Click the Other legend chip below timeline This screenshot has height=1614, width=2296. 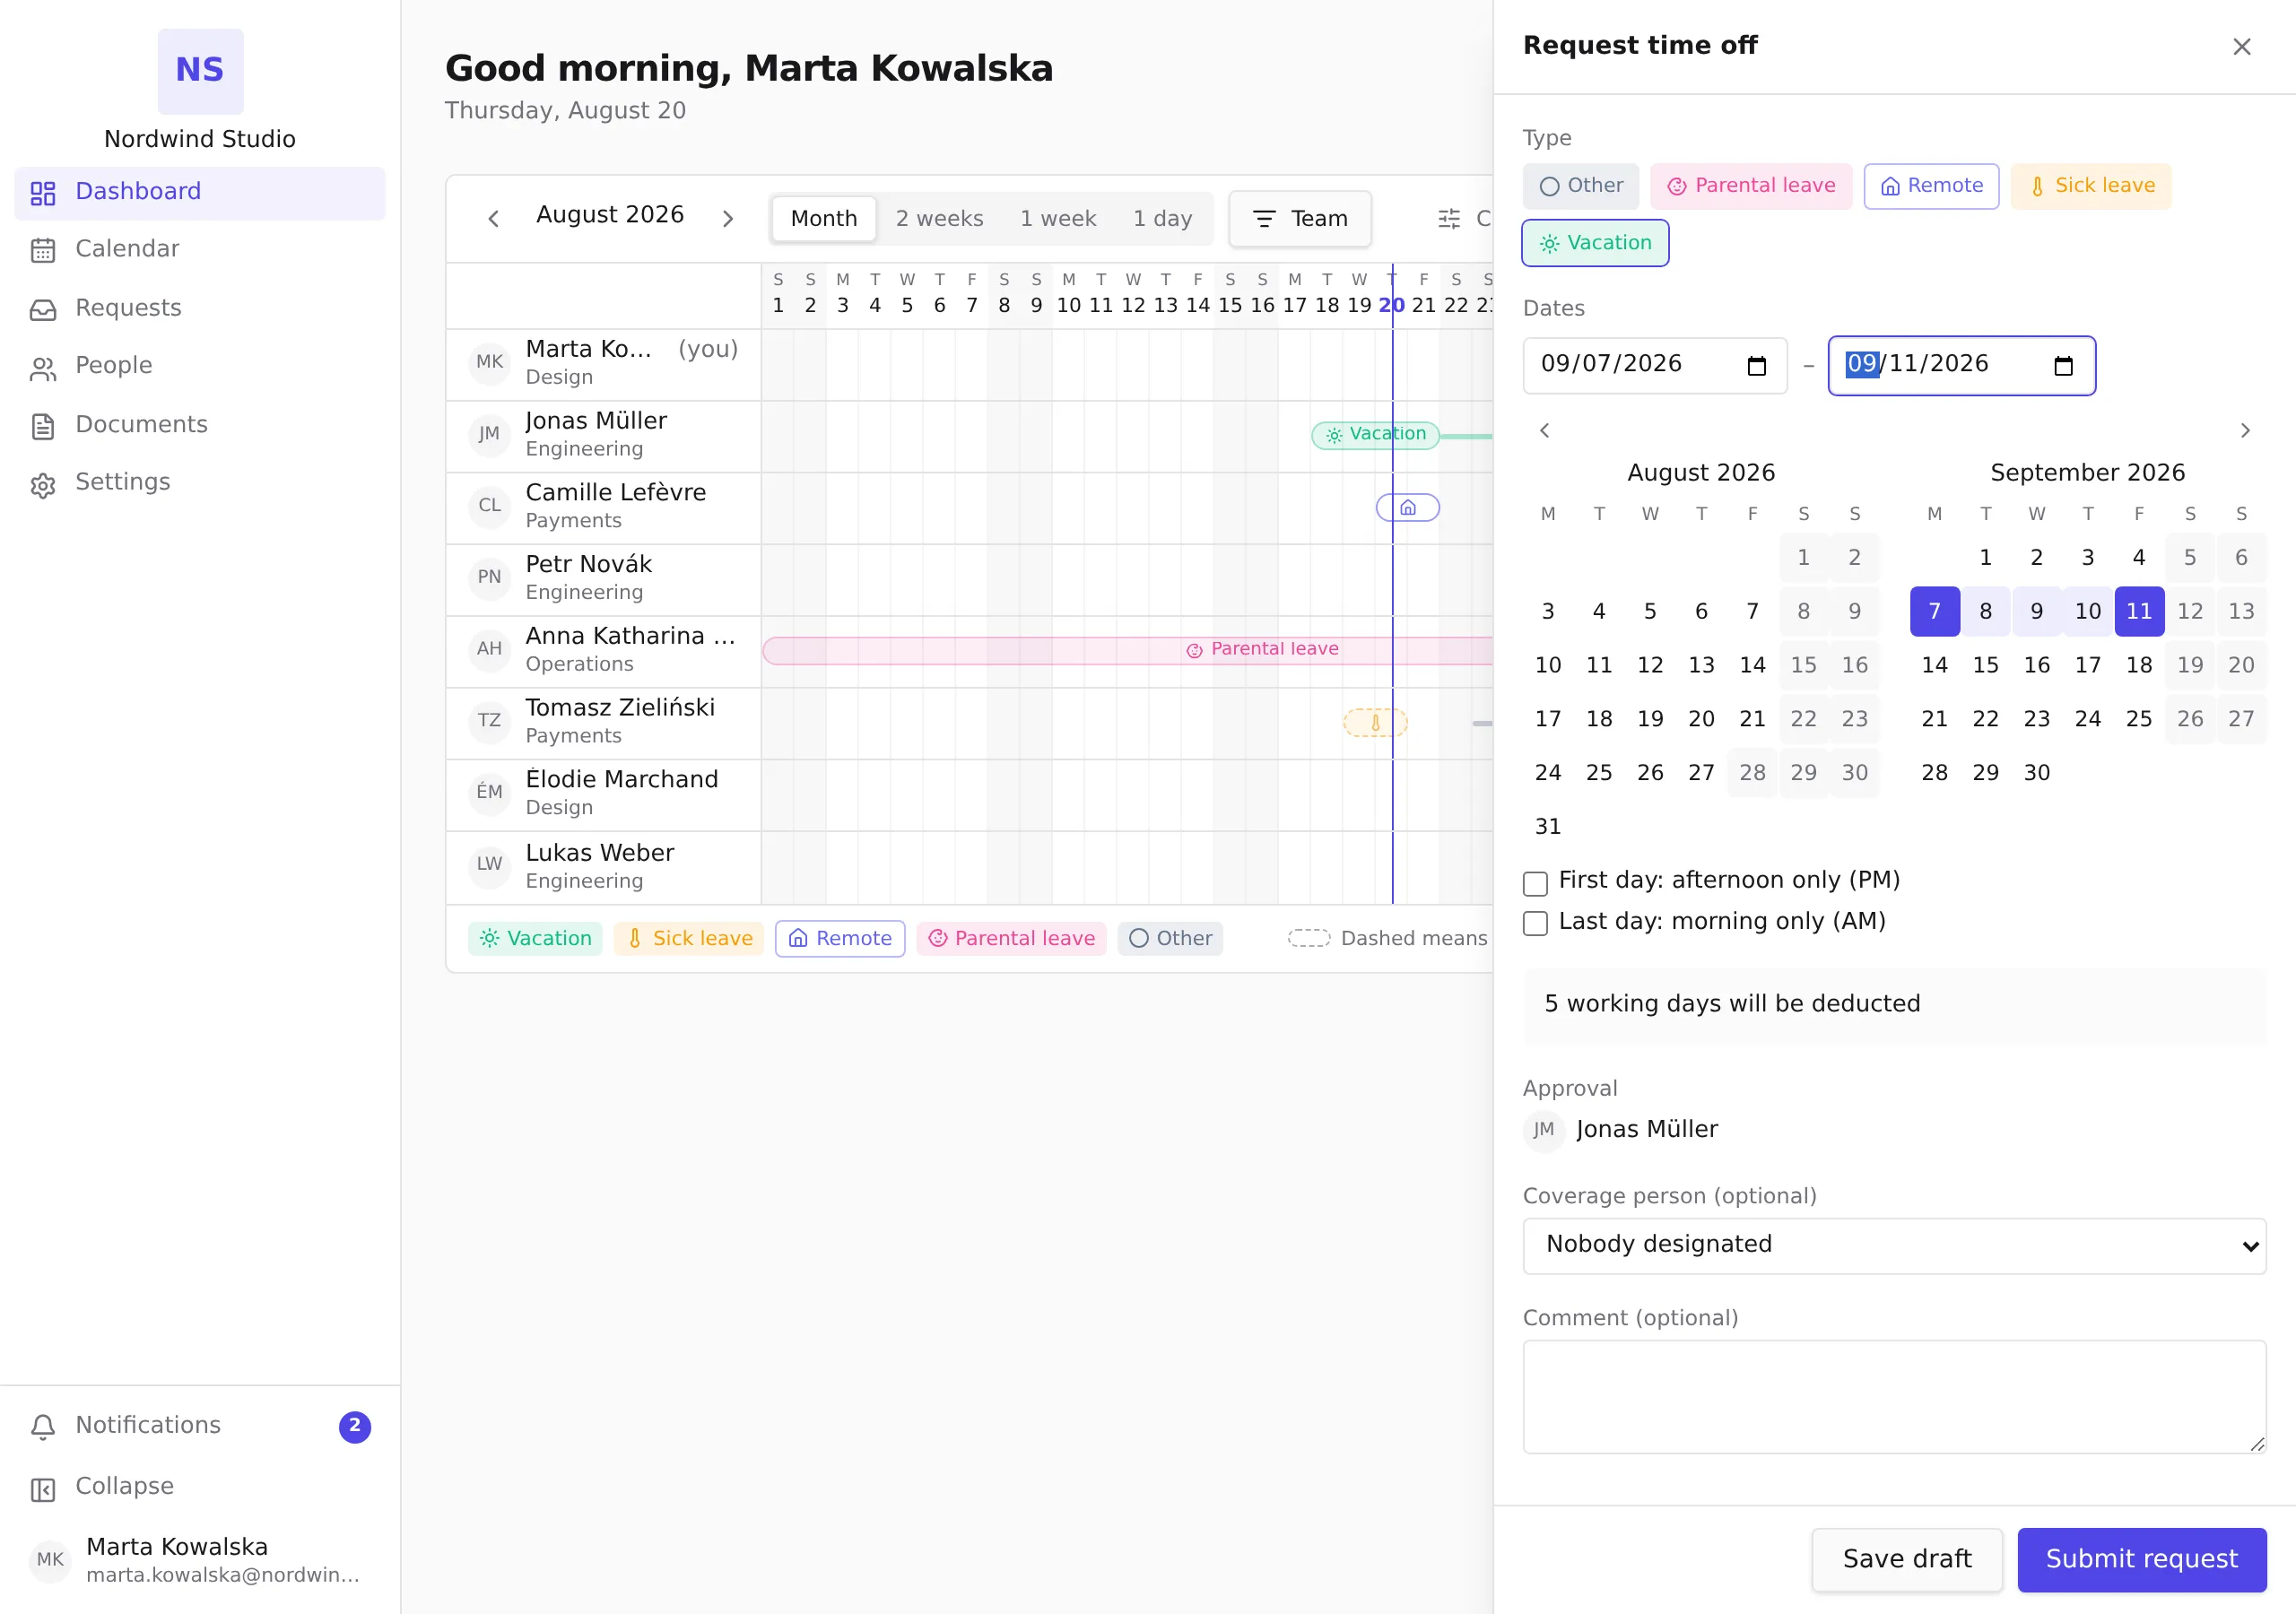click(x=1170, y=939)
